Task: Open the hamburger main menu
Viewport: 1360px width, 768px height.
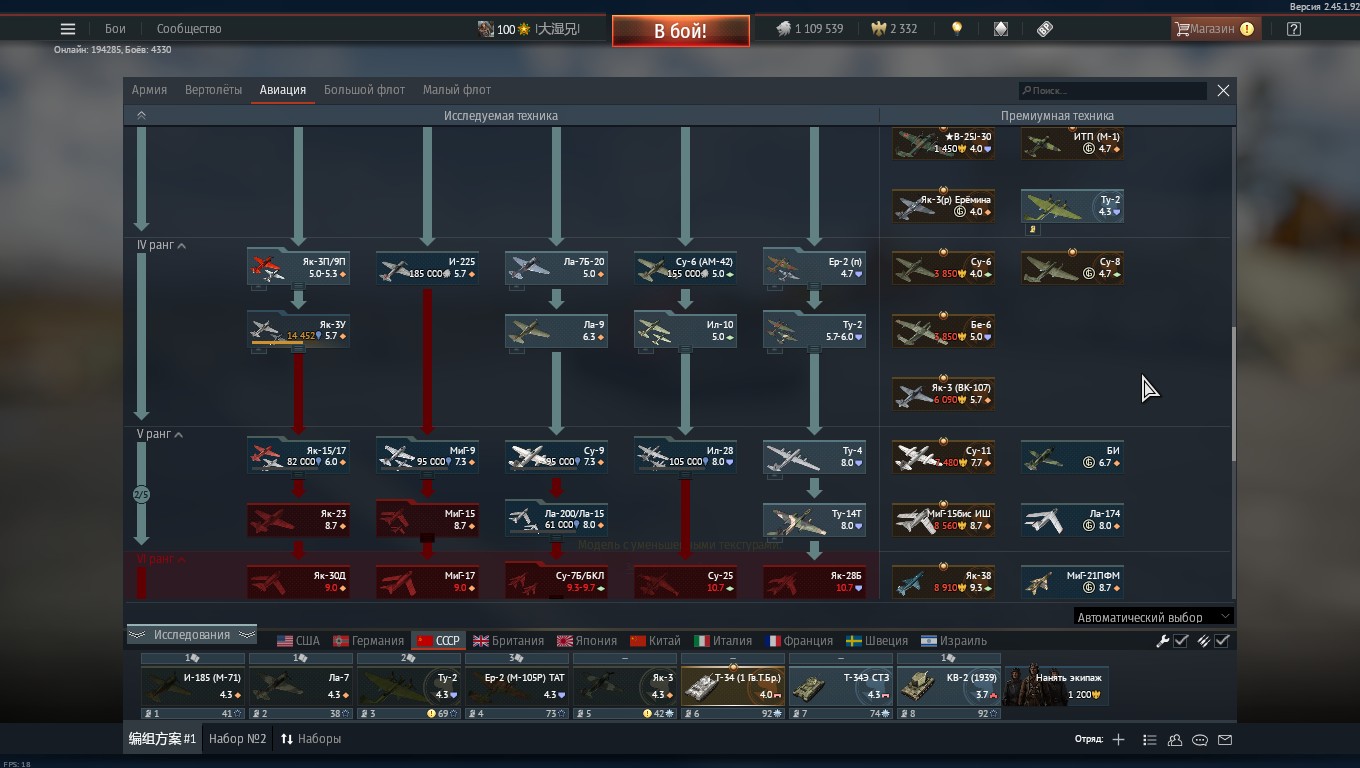Action: point(68,29)
